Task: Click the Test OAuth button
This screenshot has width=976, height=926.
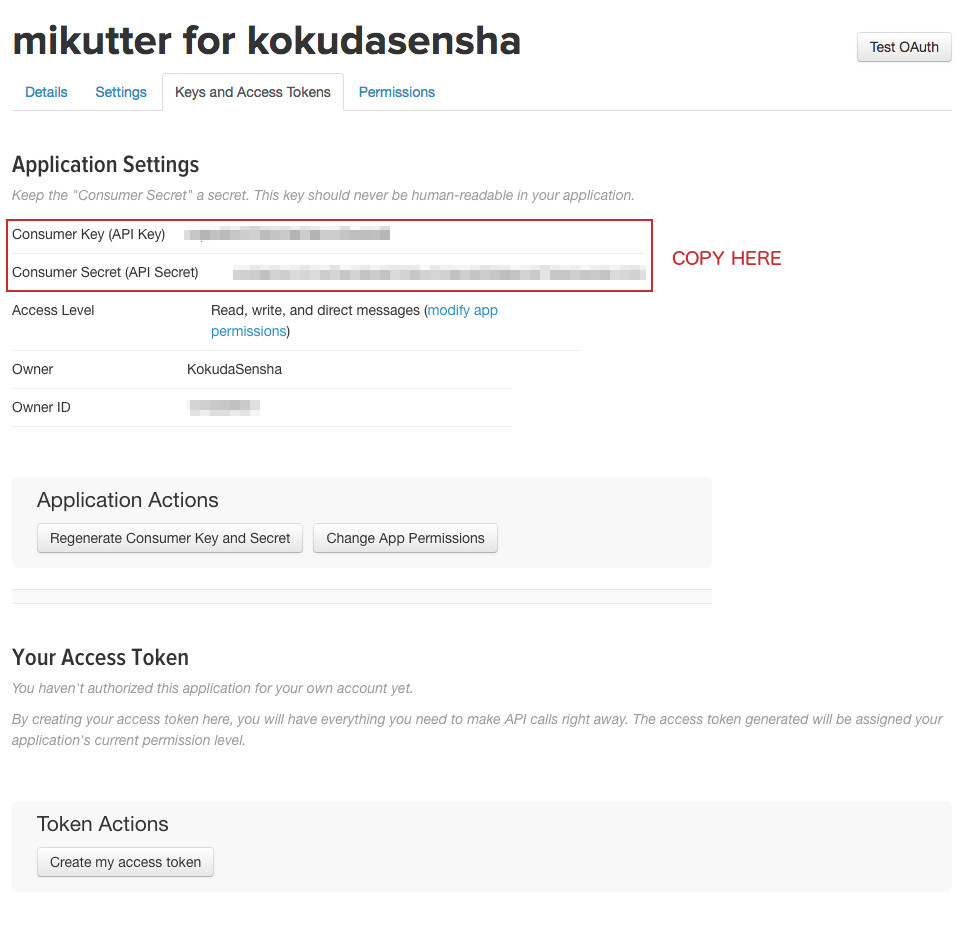Action: [x=904, y=47]
